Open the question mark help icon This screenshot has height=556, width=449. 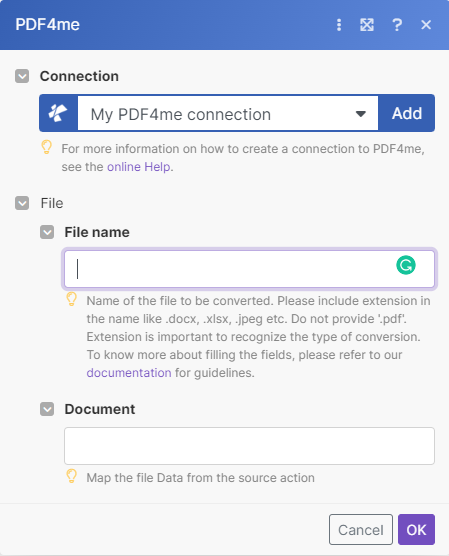[397, 25]
